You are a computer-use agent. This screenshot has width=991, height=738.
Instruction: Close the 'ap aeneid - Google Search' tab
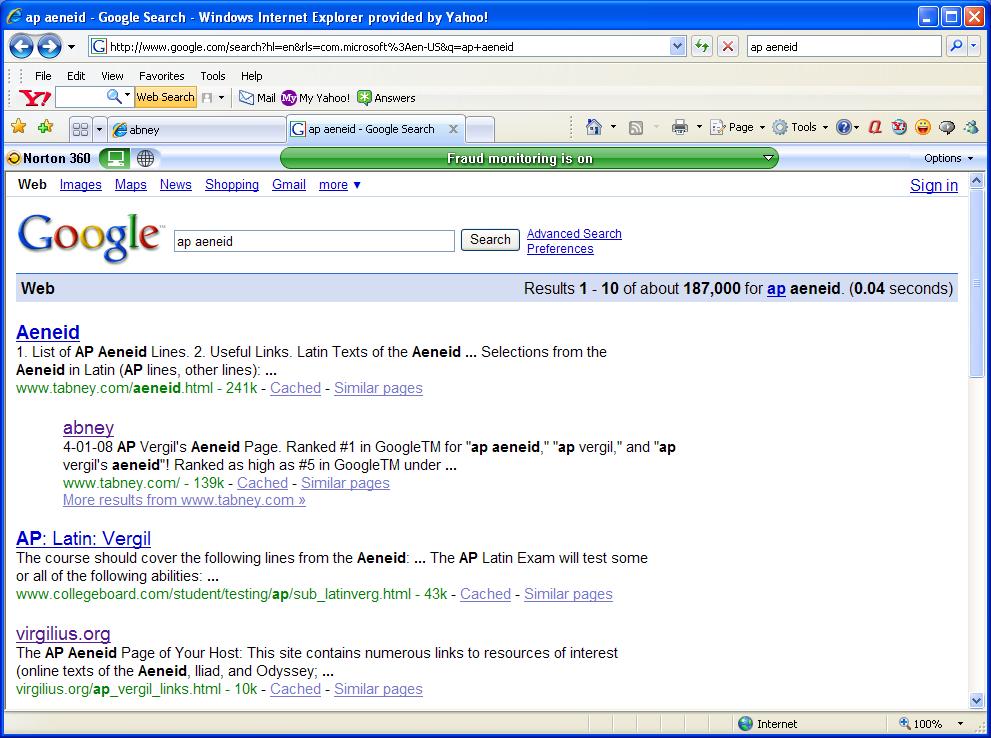click(x=453, y=129)
